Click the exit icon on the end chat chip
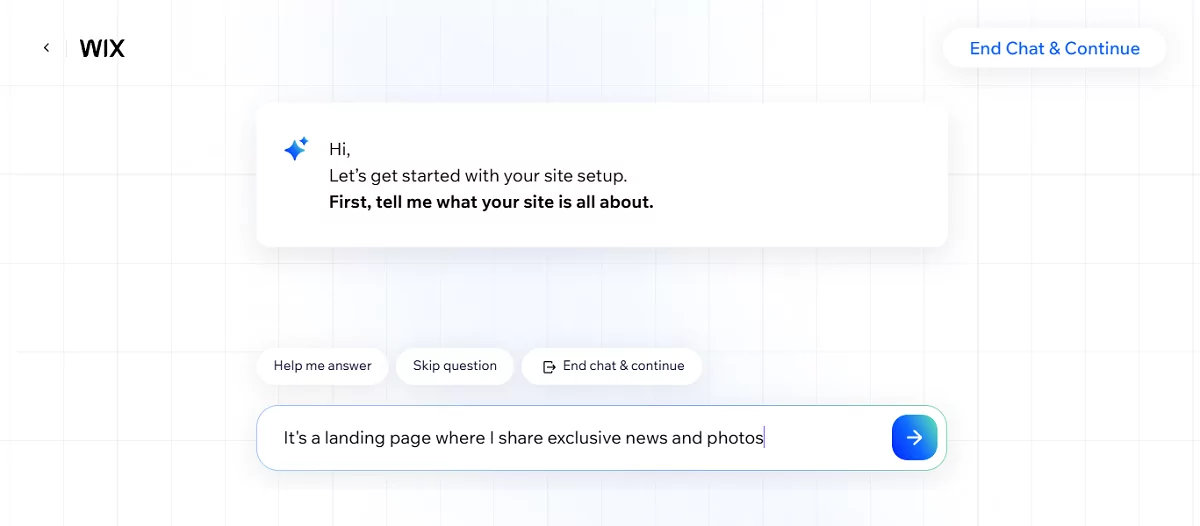 click(x=549, y=366)
